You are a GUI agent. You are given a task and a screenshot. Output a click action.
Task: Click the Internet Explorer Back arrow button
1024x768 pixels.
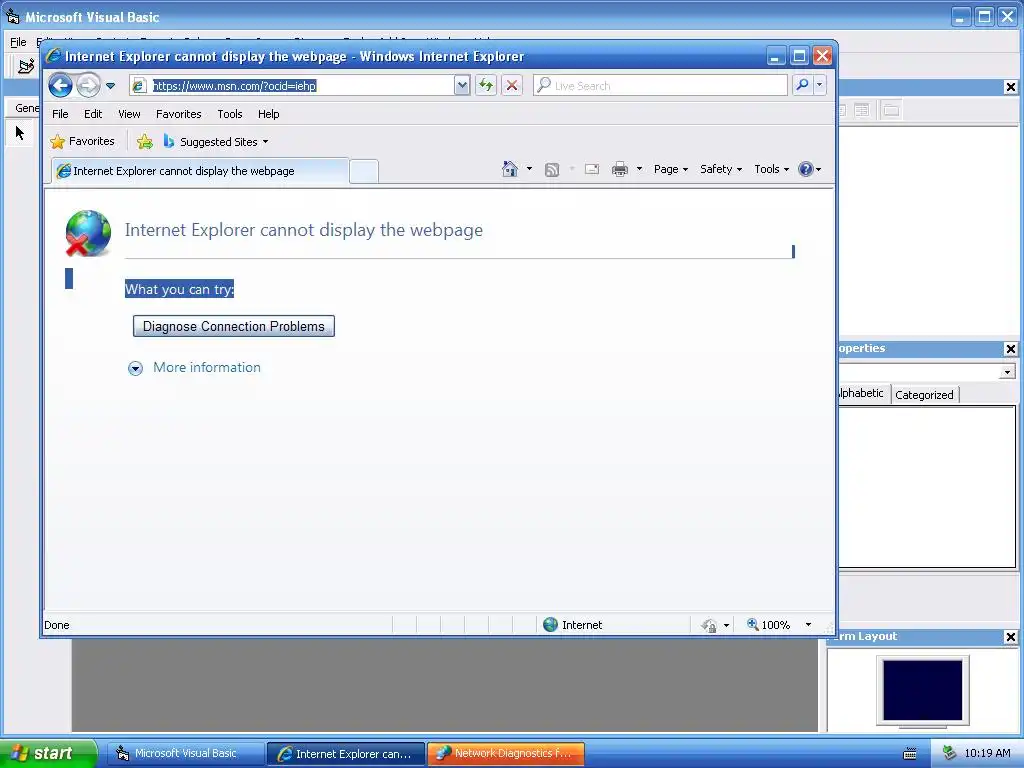[60, 86]
